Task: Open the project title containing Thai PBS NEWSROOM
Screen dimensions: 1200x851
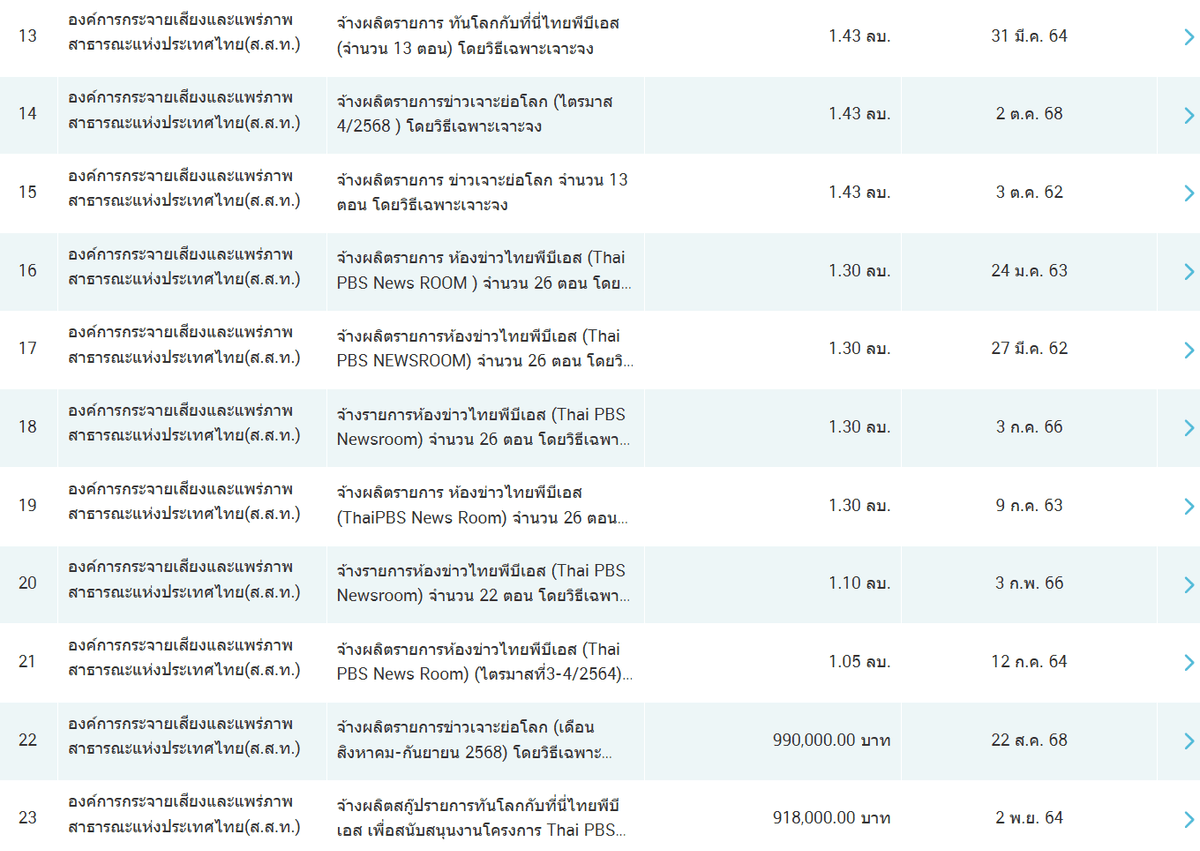Action: tap(485, 348)
